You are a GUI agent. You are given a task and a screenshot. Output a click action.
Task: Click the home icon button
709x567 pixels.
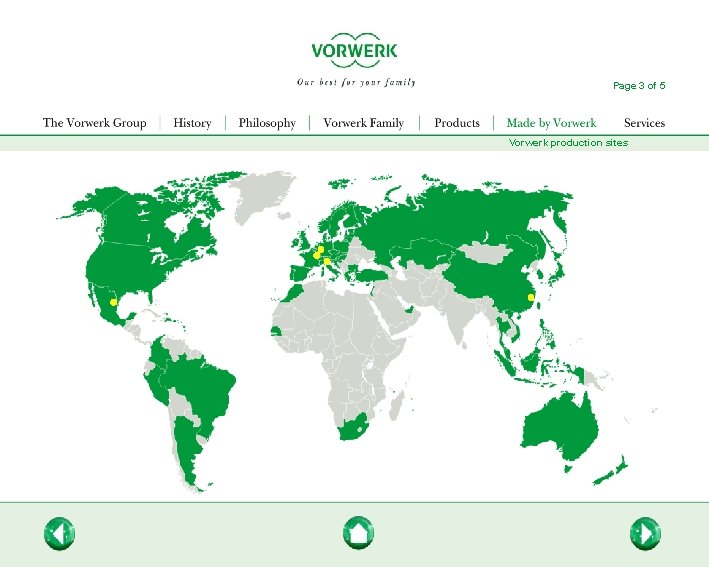click(358, 533)
